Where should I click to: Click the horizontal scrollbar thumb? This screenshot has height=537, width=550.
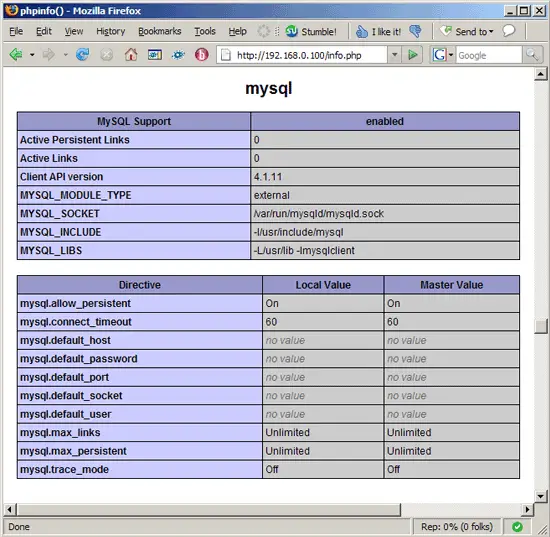(x=209, y=509)
